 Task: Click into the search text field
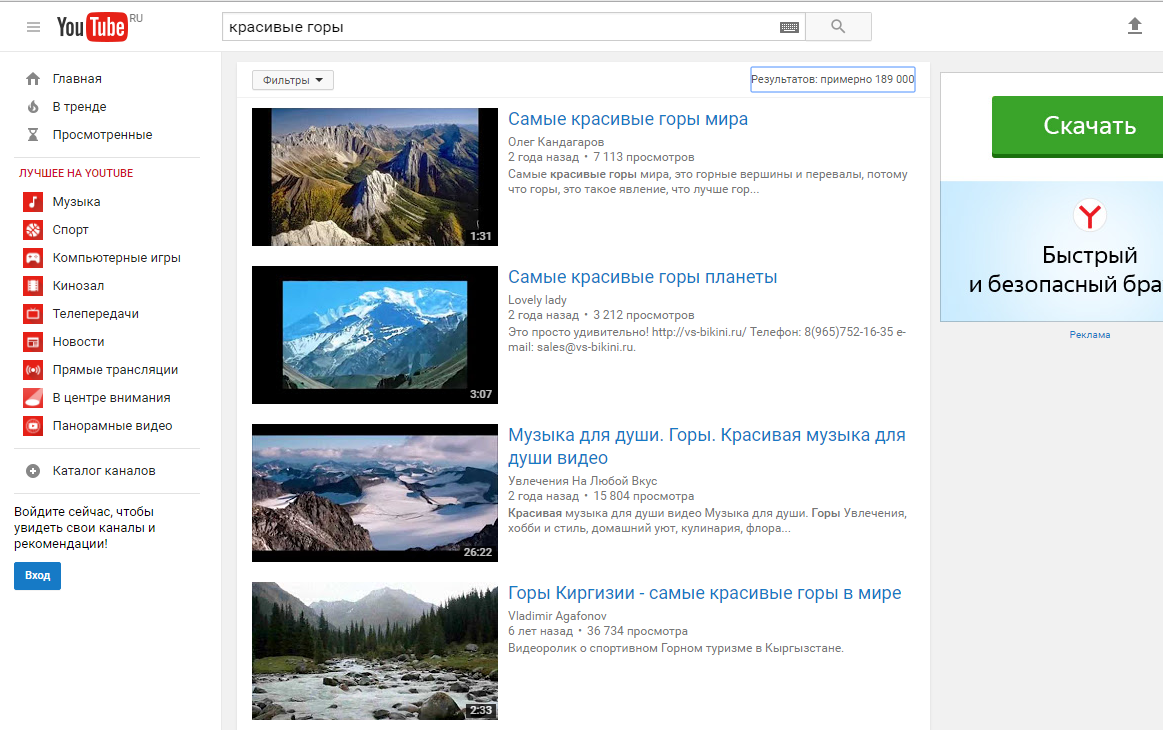500,27
